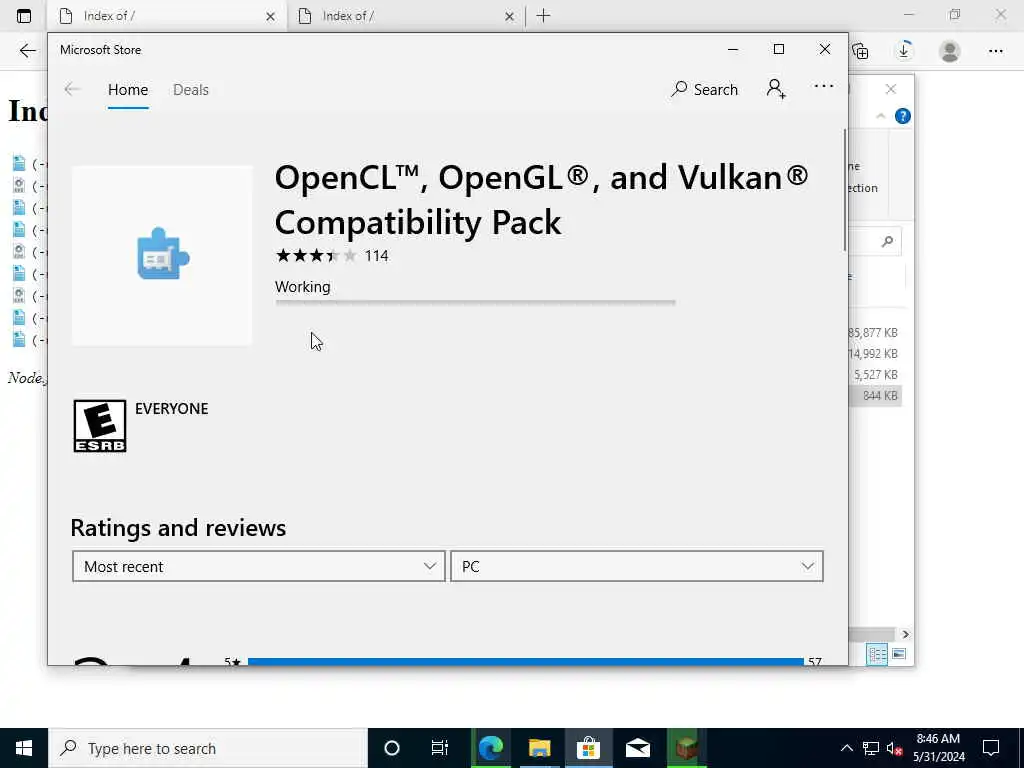The image size is (1024, 768).
Task: Open Search in Microsoft Store
Action: (x=704, y=89)
